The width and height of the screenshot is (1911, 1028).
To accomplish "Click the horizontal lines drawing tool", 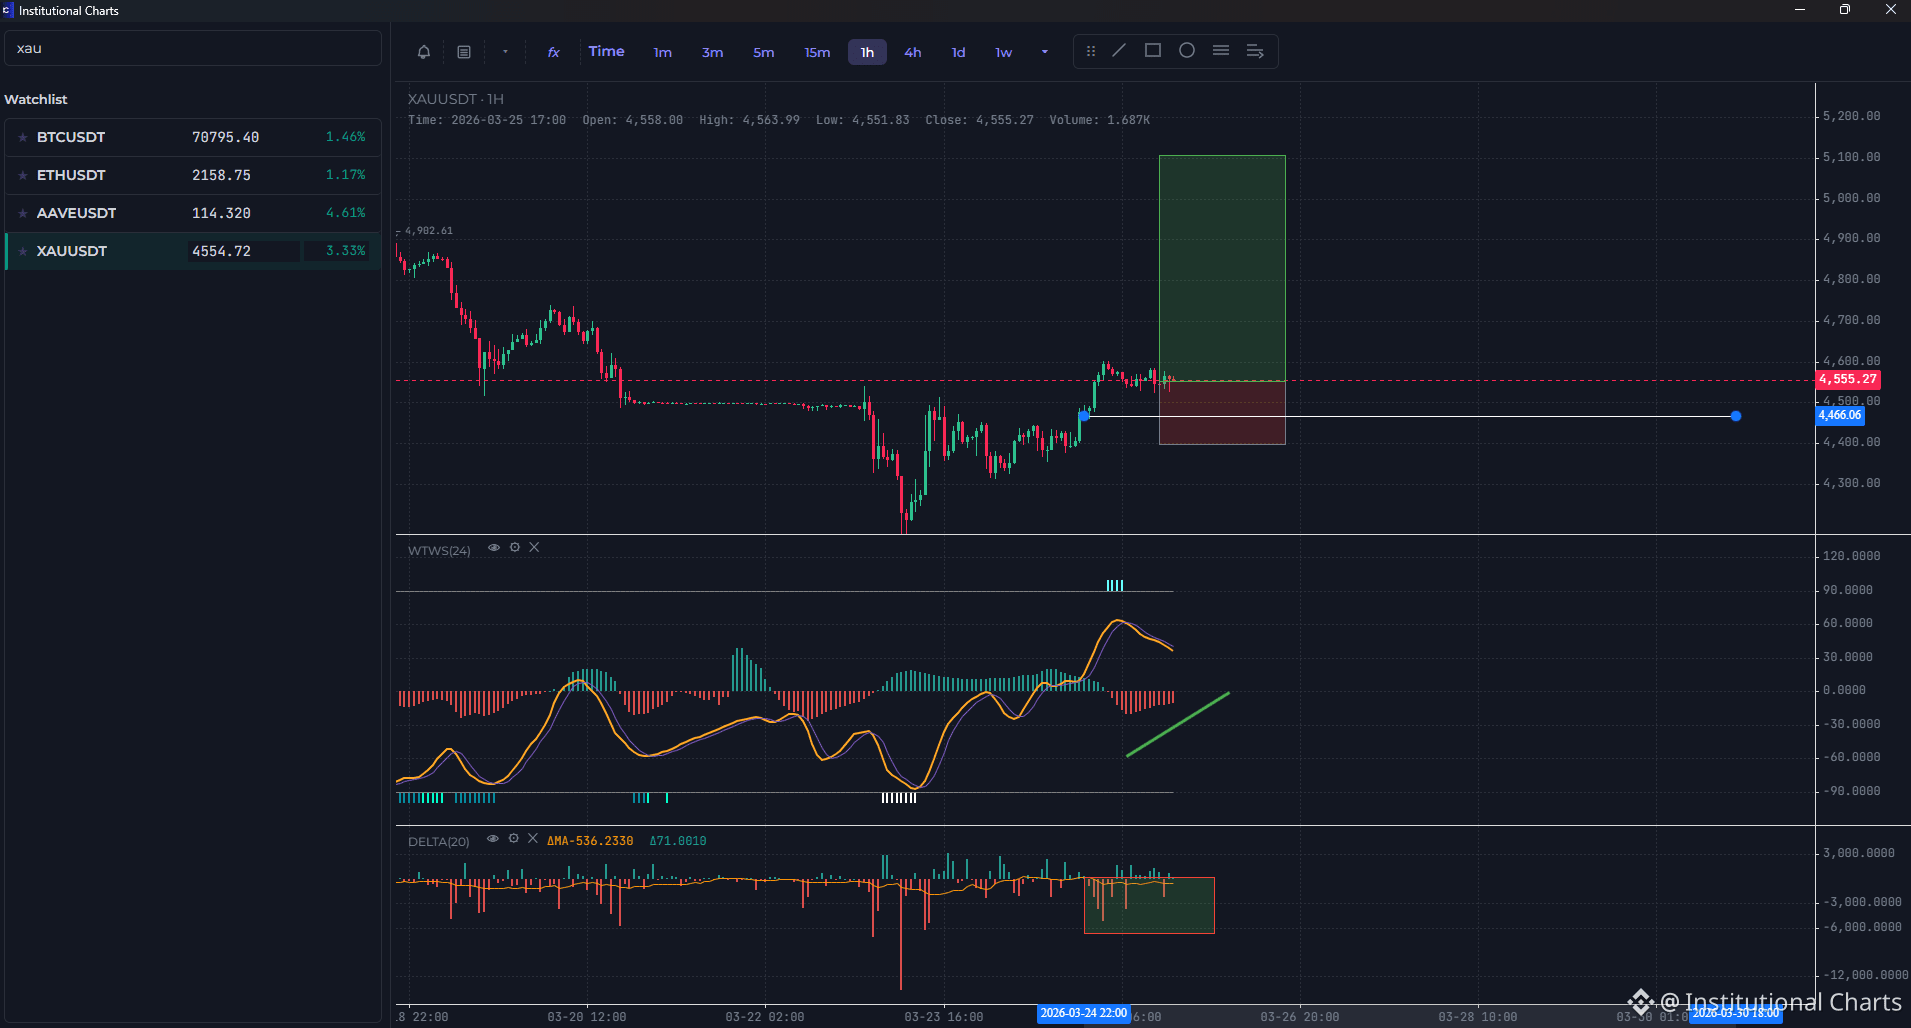I will pyautogui.click(x=1221, y=51).
